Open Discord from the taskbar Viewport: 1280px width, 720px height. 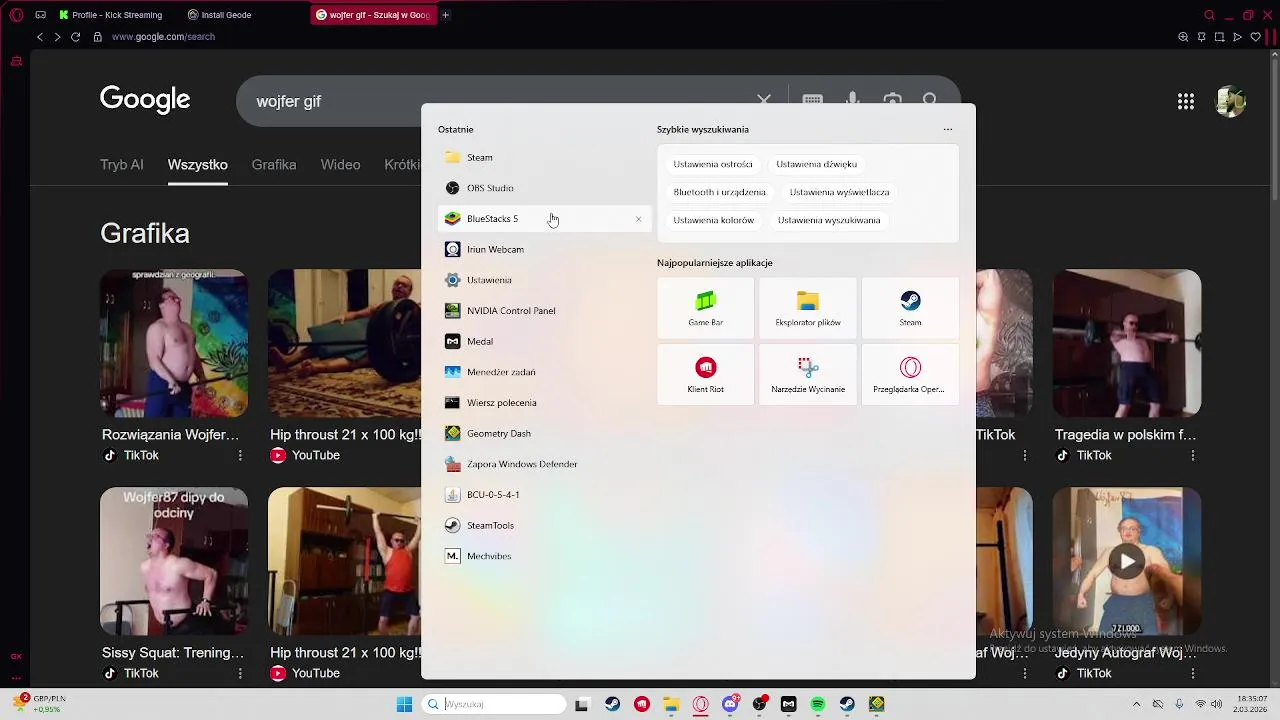tap(730, 704)
